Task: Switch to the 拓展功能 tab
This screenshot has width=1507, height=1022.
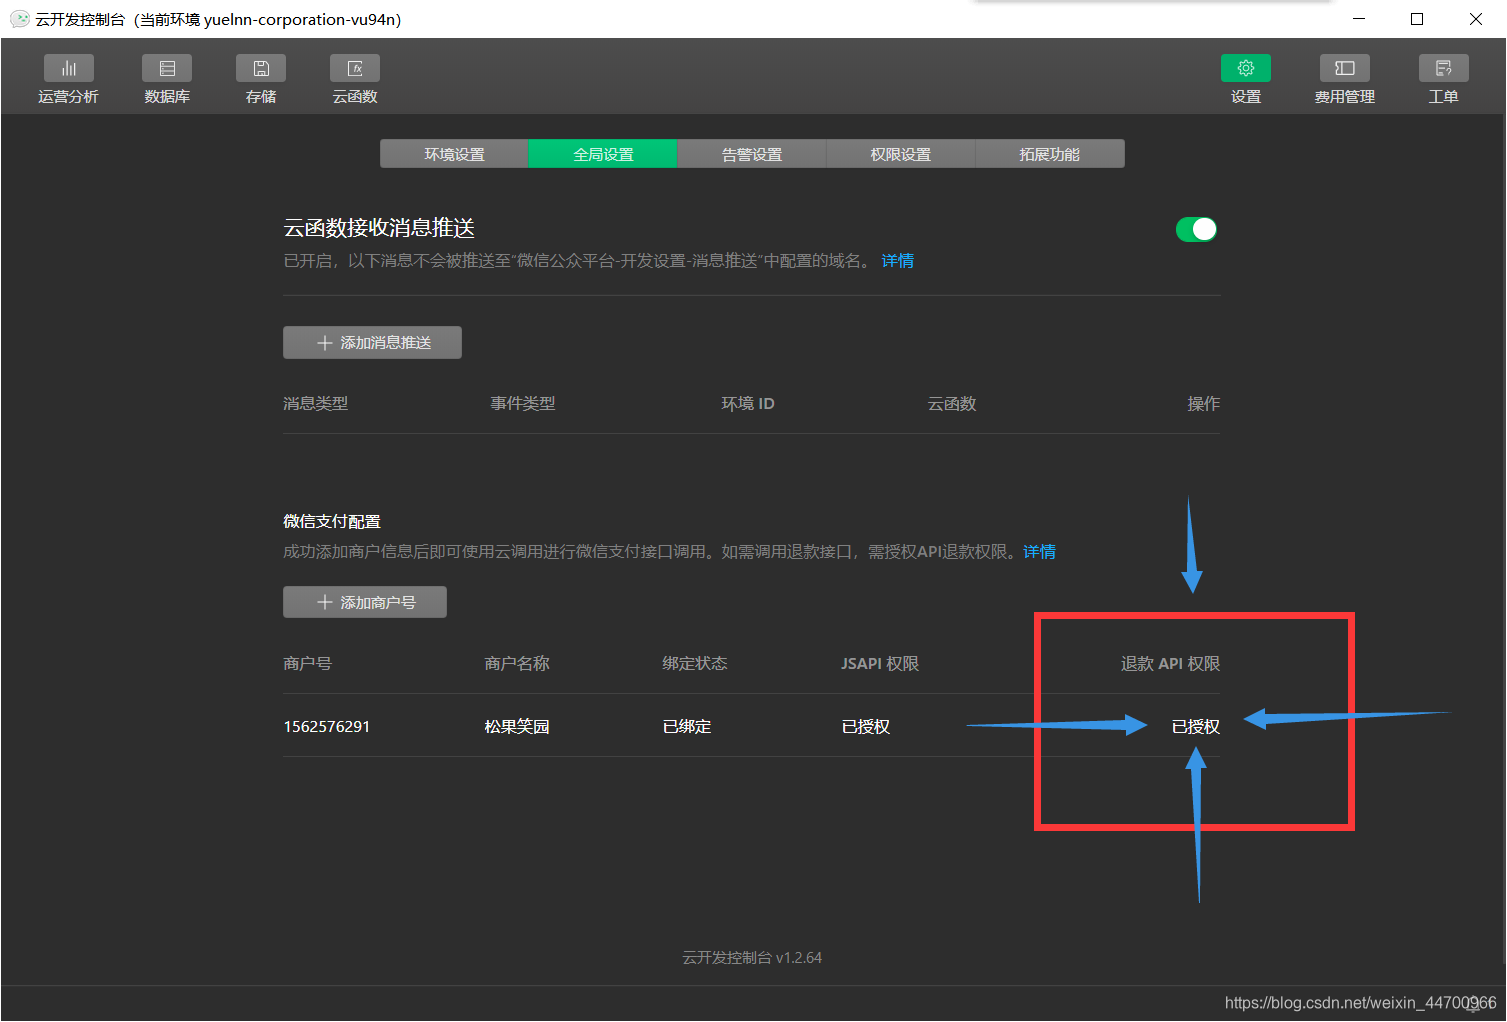Action: point(1050,154)
